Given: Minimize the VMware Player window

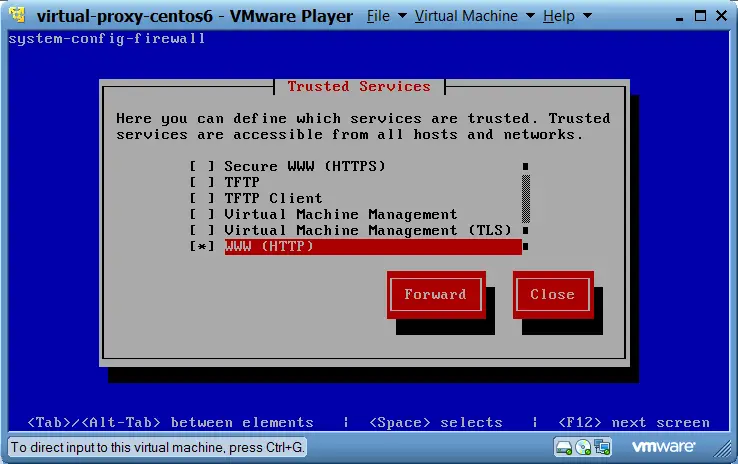Looking at the screenshot, I should [x=679, y=17].
